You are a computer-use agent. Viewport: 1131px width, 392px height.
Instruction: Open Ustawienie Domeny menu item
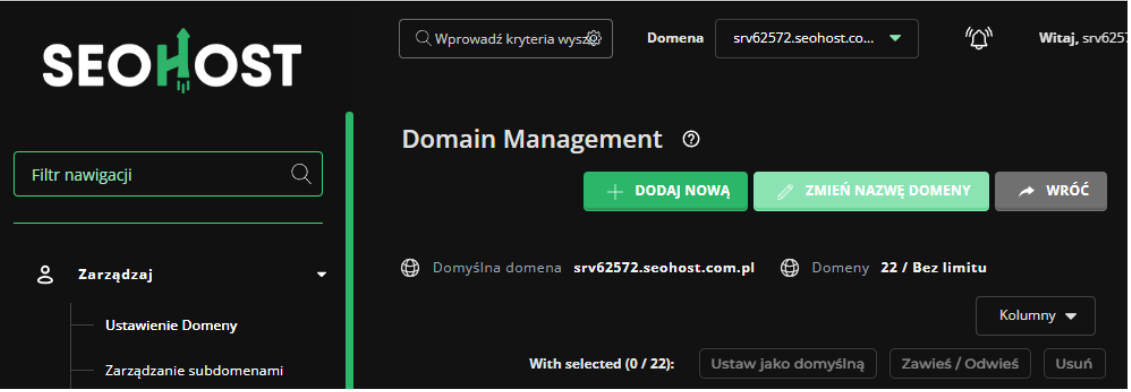[x=171, y=326]
